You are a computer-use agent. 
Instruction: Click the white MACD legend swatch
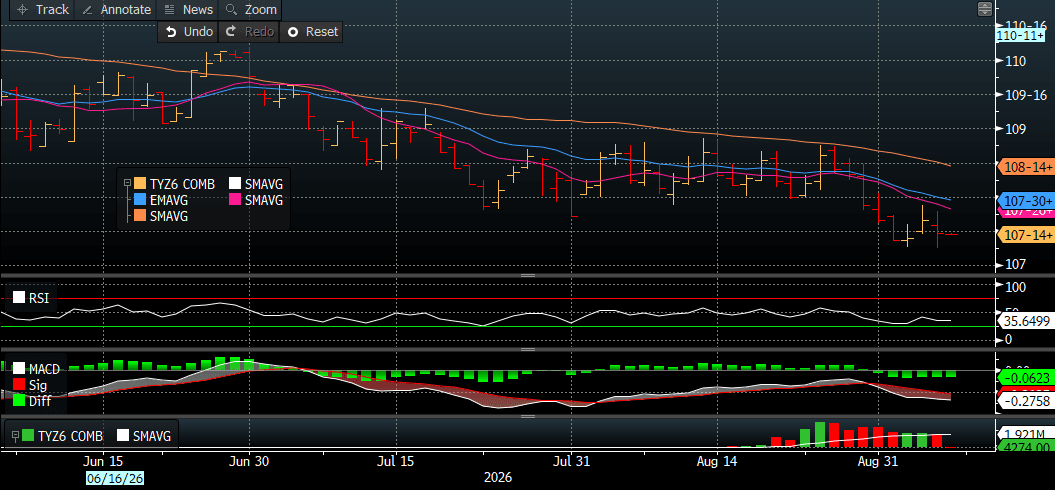[x=19, y=369]
